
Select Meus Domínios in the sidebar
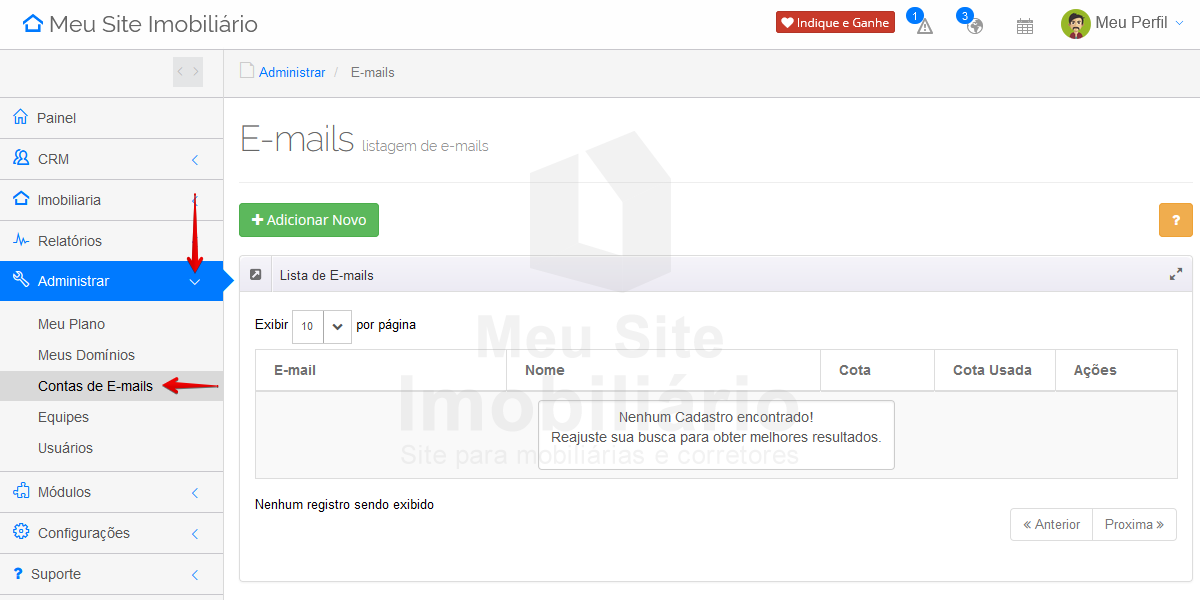[x=86, y=355]
